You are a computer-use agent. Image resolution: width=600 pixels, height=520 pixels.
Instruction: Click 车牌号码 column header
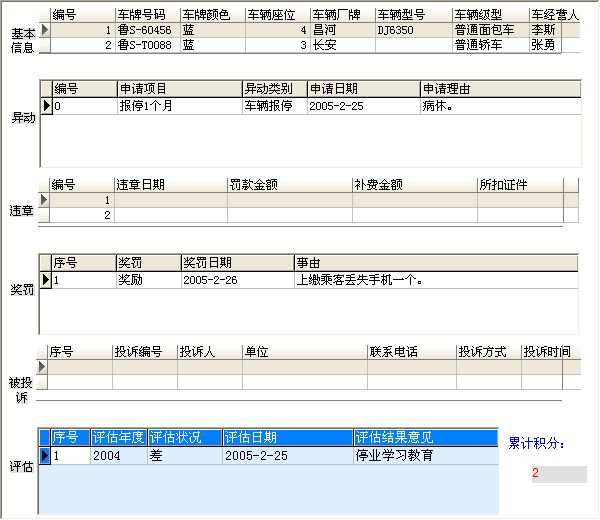coord(148,15)
